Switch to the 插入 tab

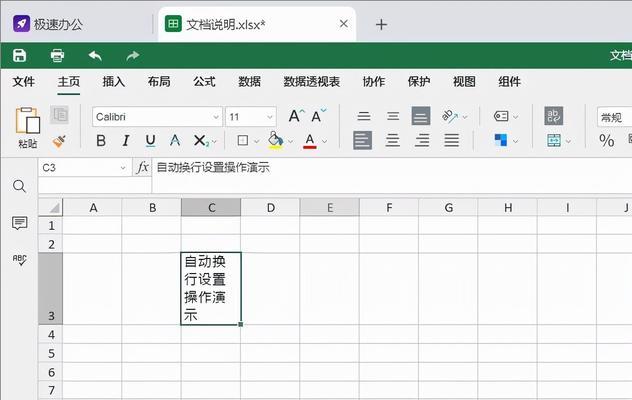[114, 82]
